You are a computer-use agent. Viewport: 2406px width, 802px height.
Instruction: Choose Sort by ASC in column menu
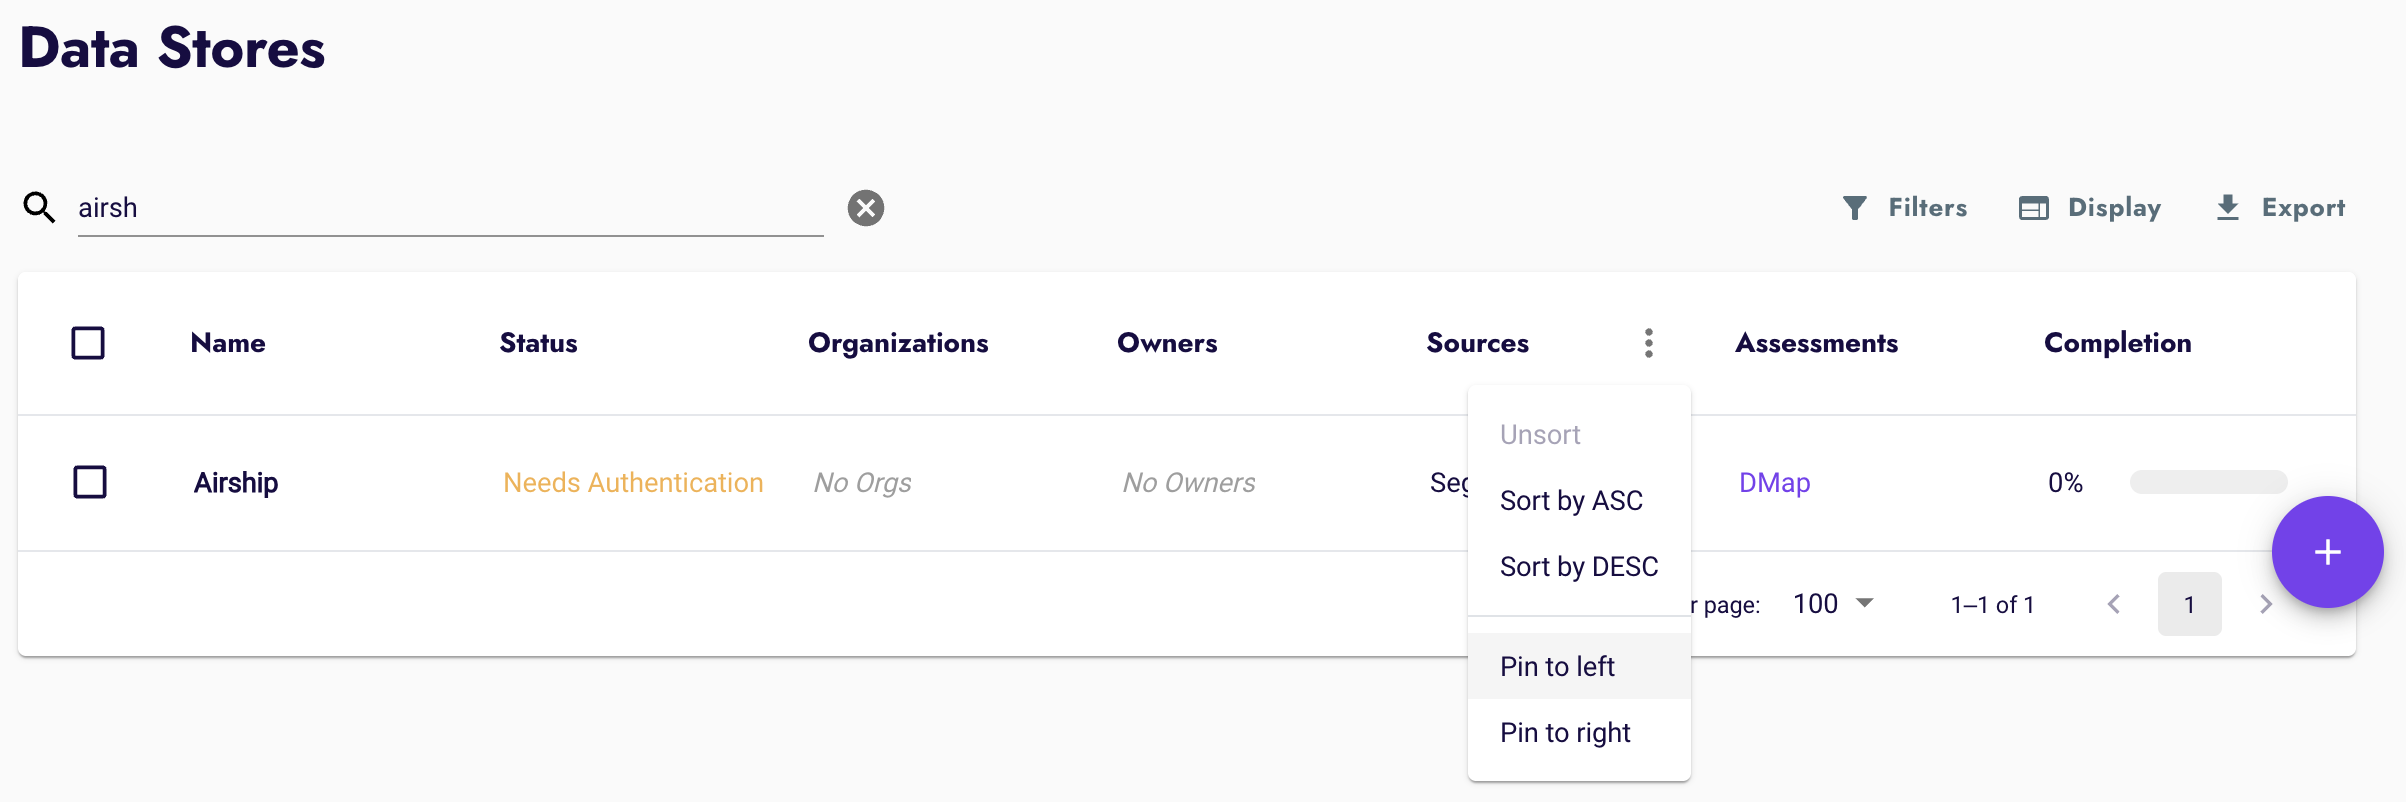point(1579,501)
